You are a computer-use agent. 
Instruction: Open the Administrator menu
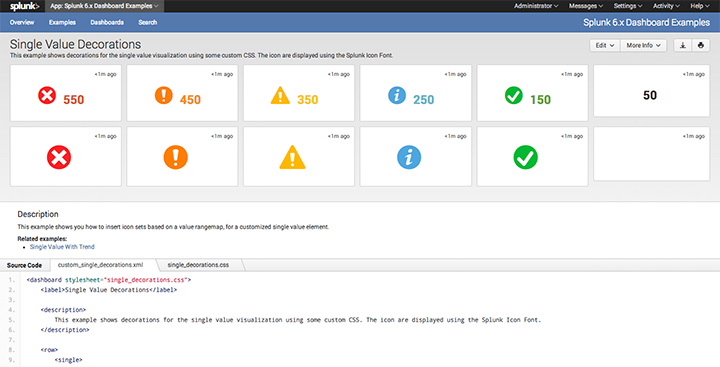click(x=536, y=6)
